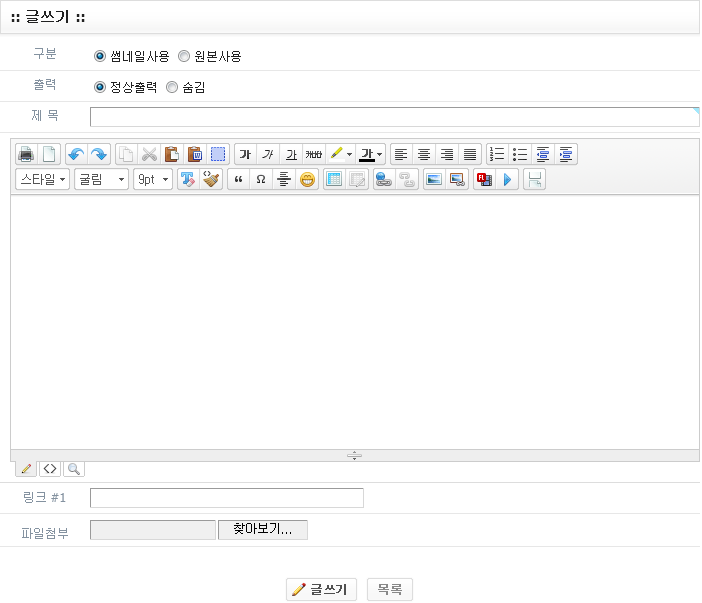The height and width of the screenshot is (603, 702).
Task: Click the 찾아보기... browse file button
Action: 262,530
